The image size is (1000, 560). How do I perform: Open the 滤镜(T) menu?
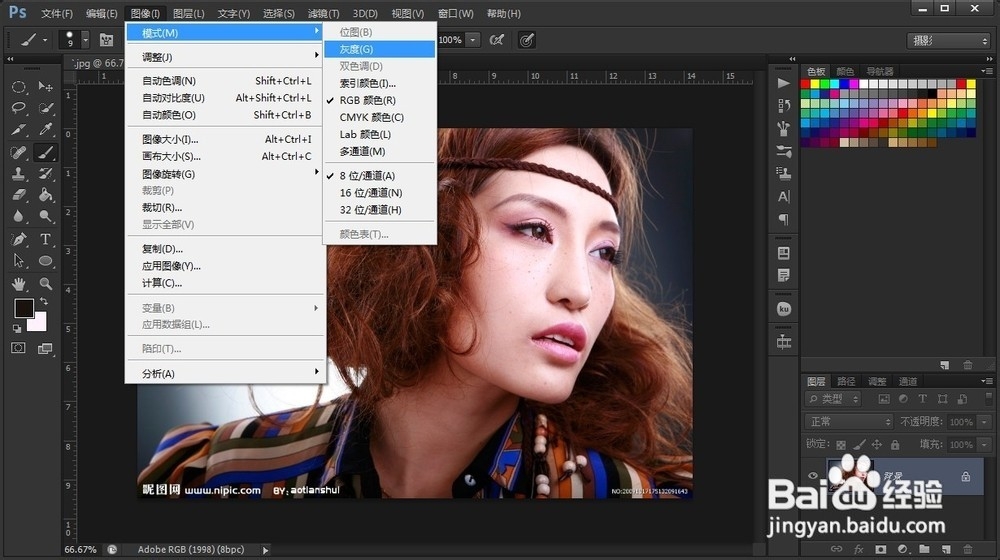[x=323, y=13]
